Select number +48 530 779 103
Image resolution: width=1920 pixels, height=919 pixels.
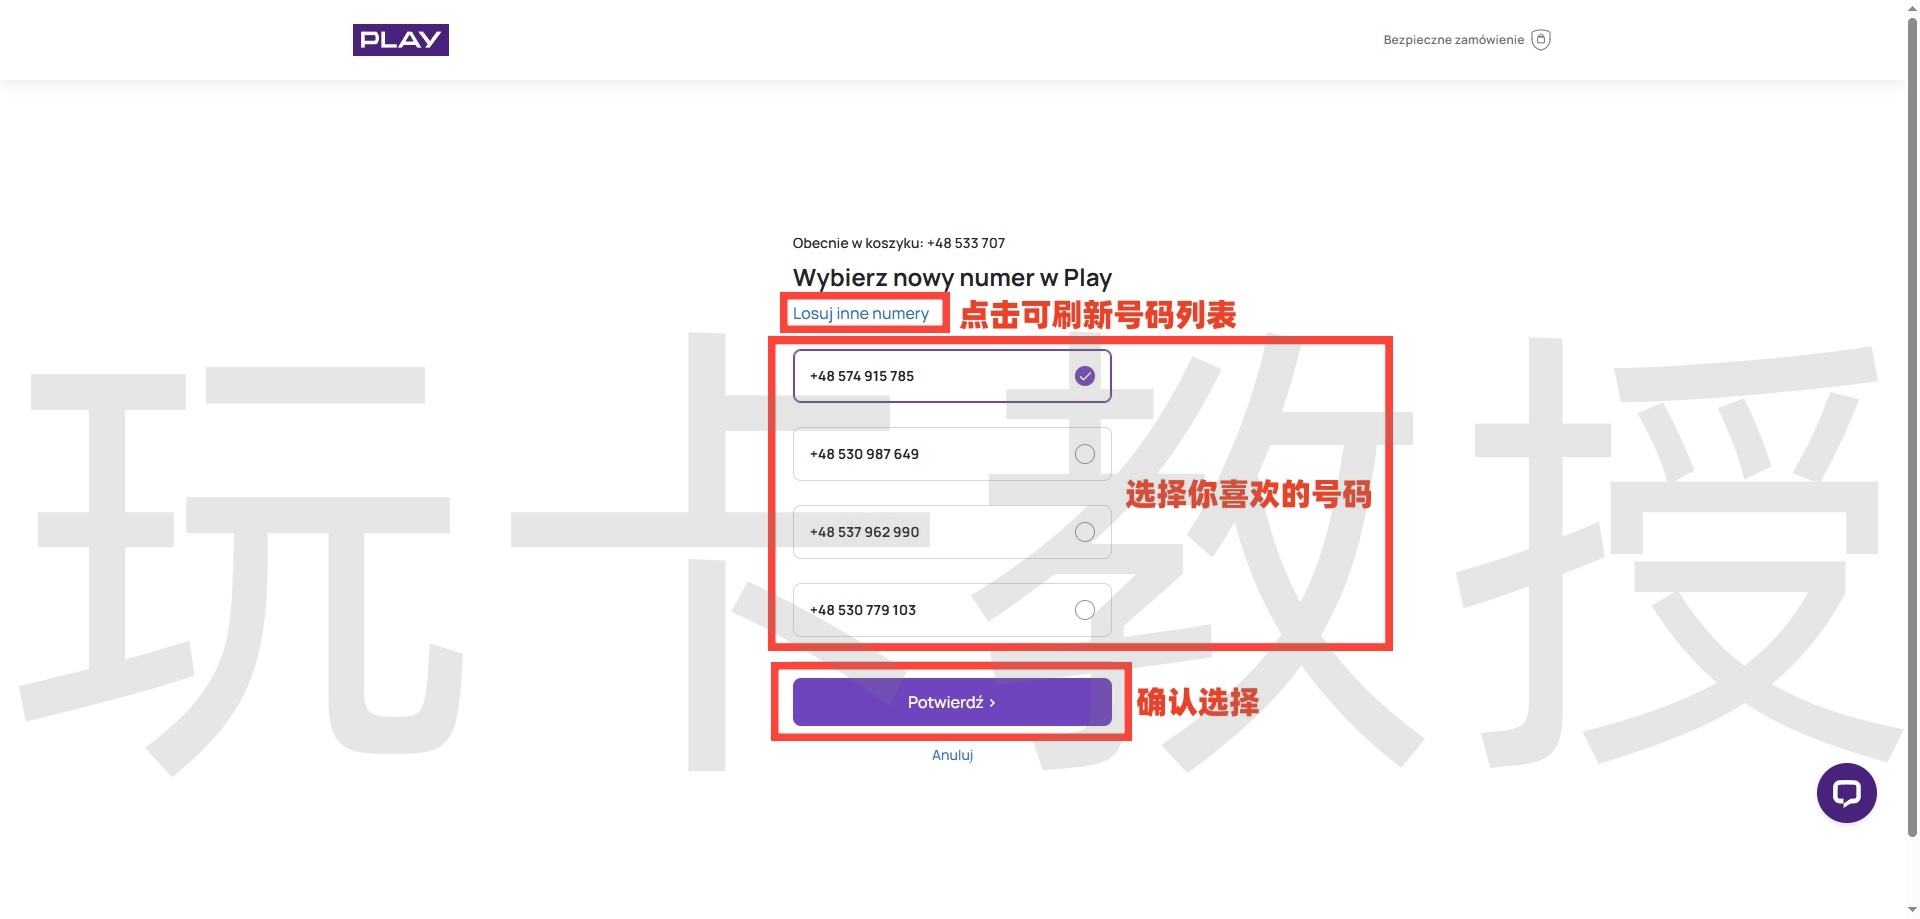(952, 610)
